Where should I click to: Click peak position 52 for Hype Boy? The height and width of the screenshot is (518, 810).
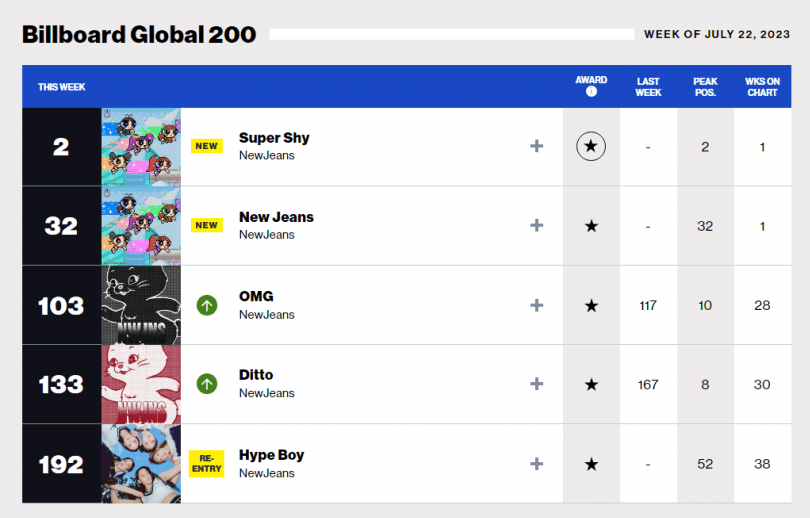pyautogui.click(x=705, y=464)
